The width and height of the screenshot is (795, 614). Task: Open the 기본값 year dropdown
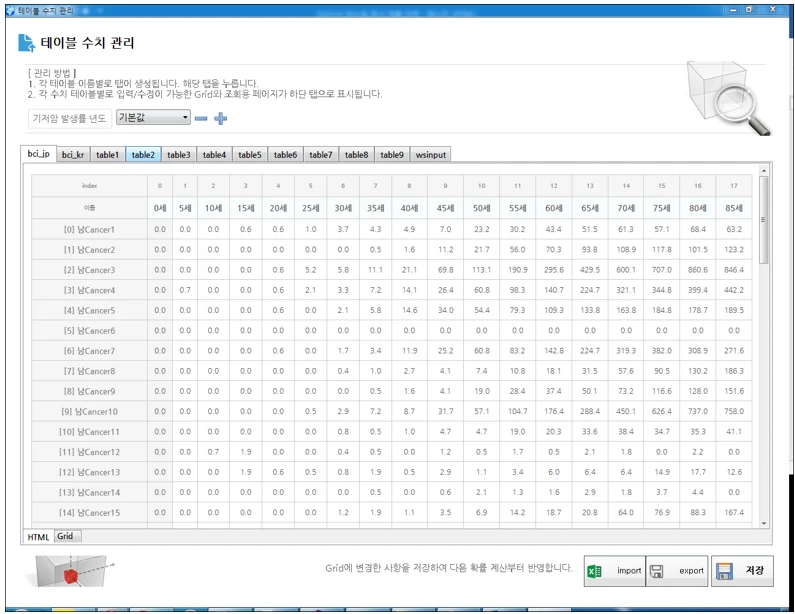click(x=154, y=118)
